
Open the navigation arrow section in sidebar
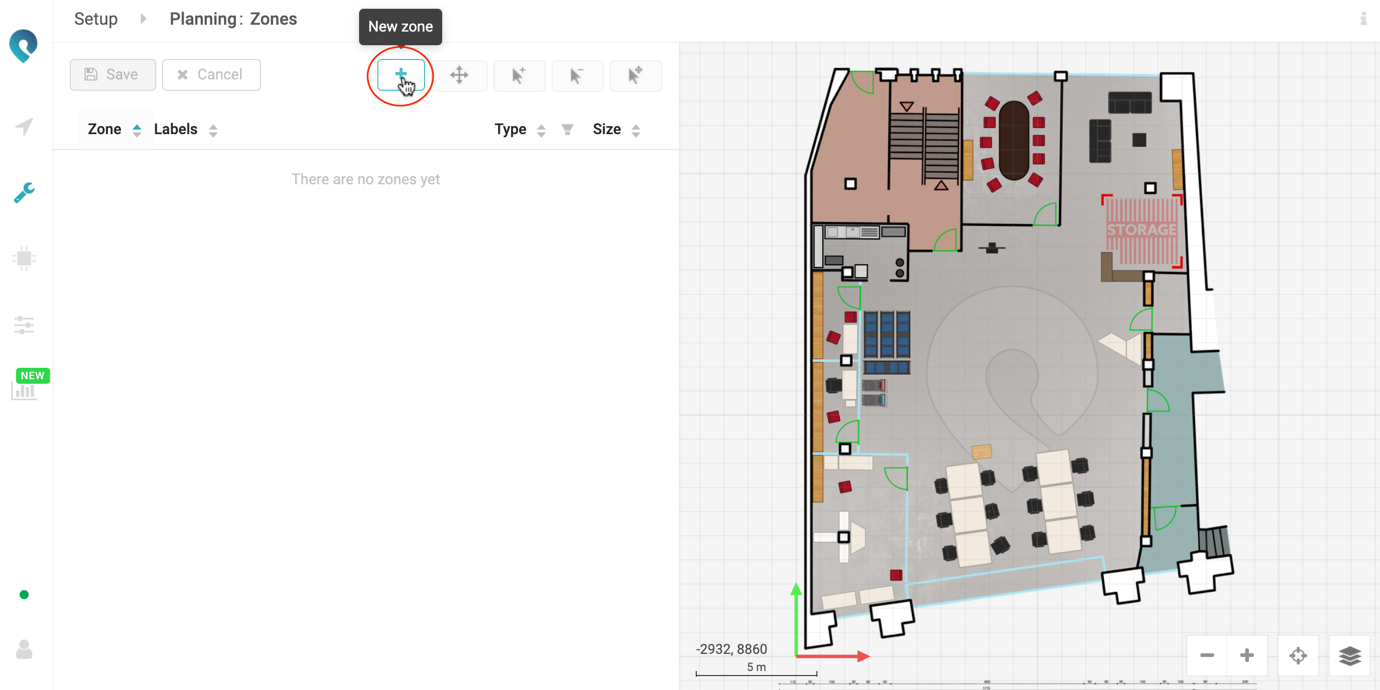tap(24, 127)
